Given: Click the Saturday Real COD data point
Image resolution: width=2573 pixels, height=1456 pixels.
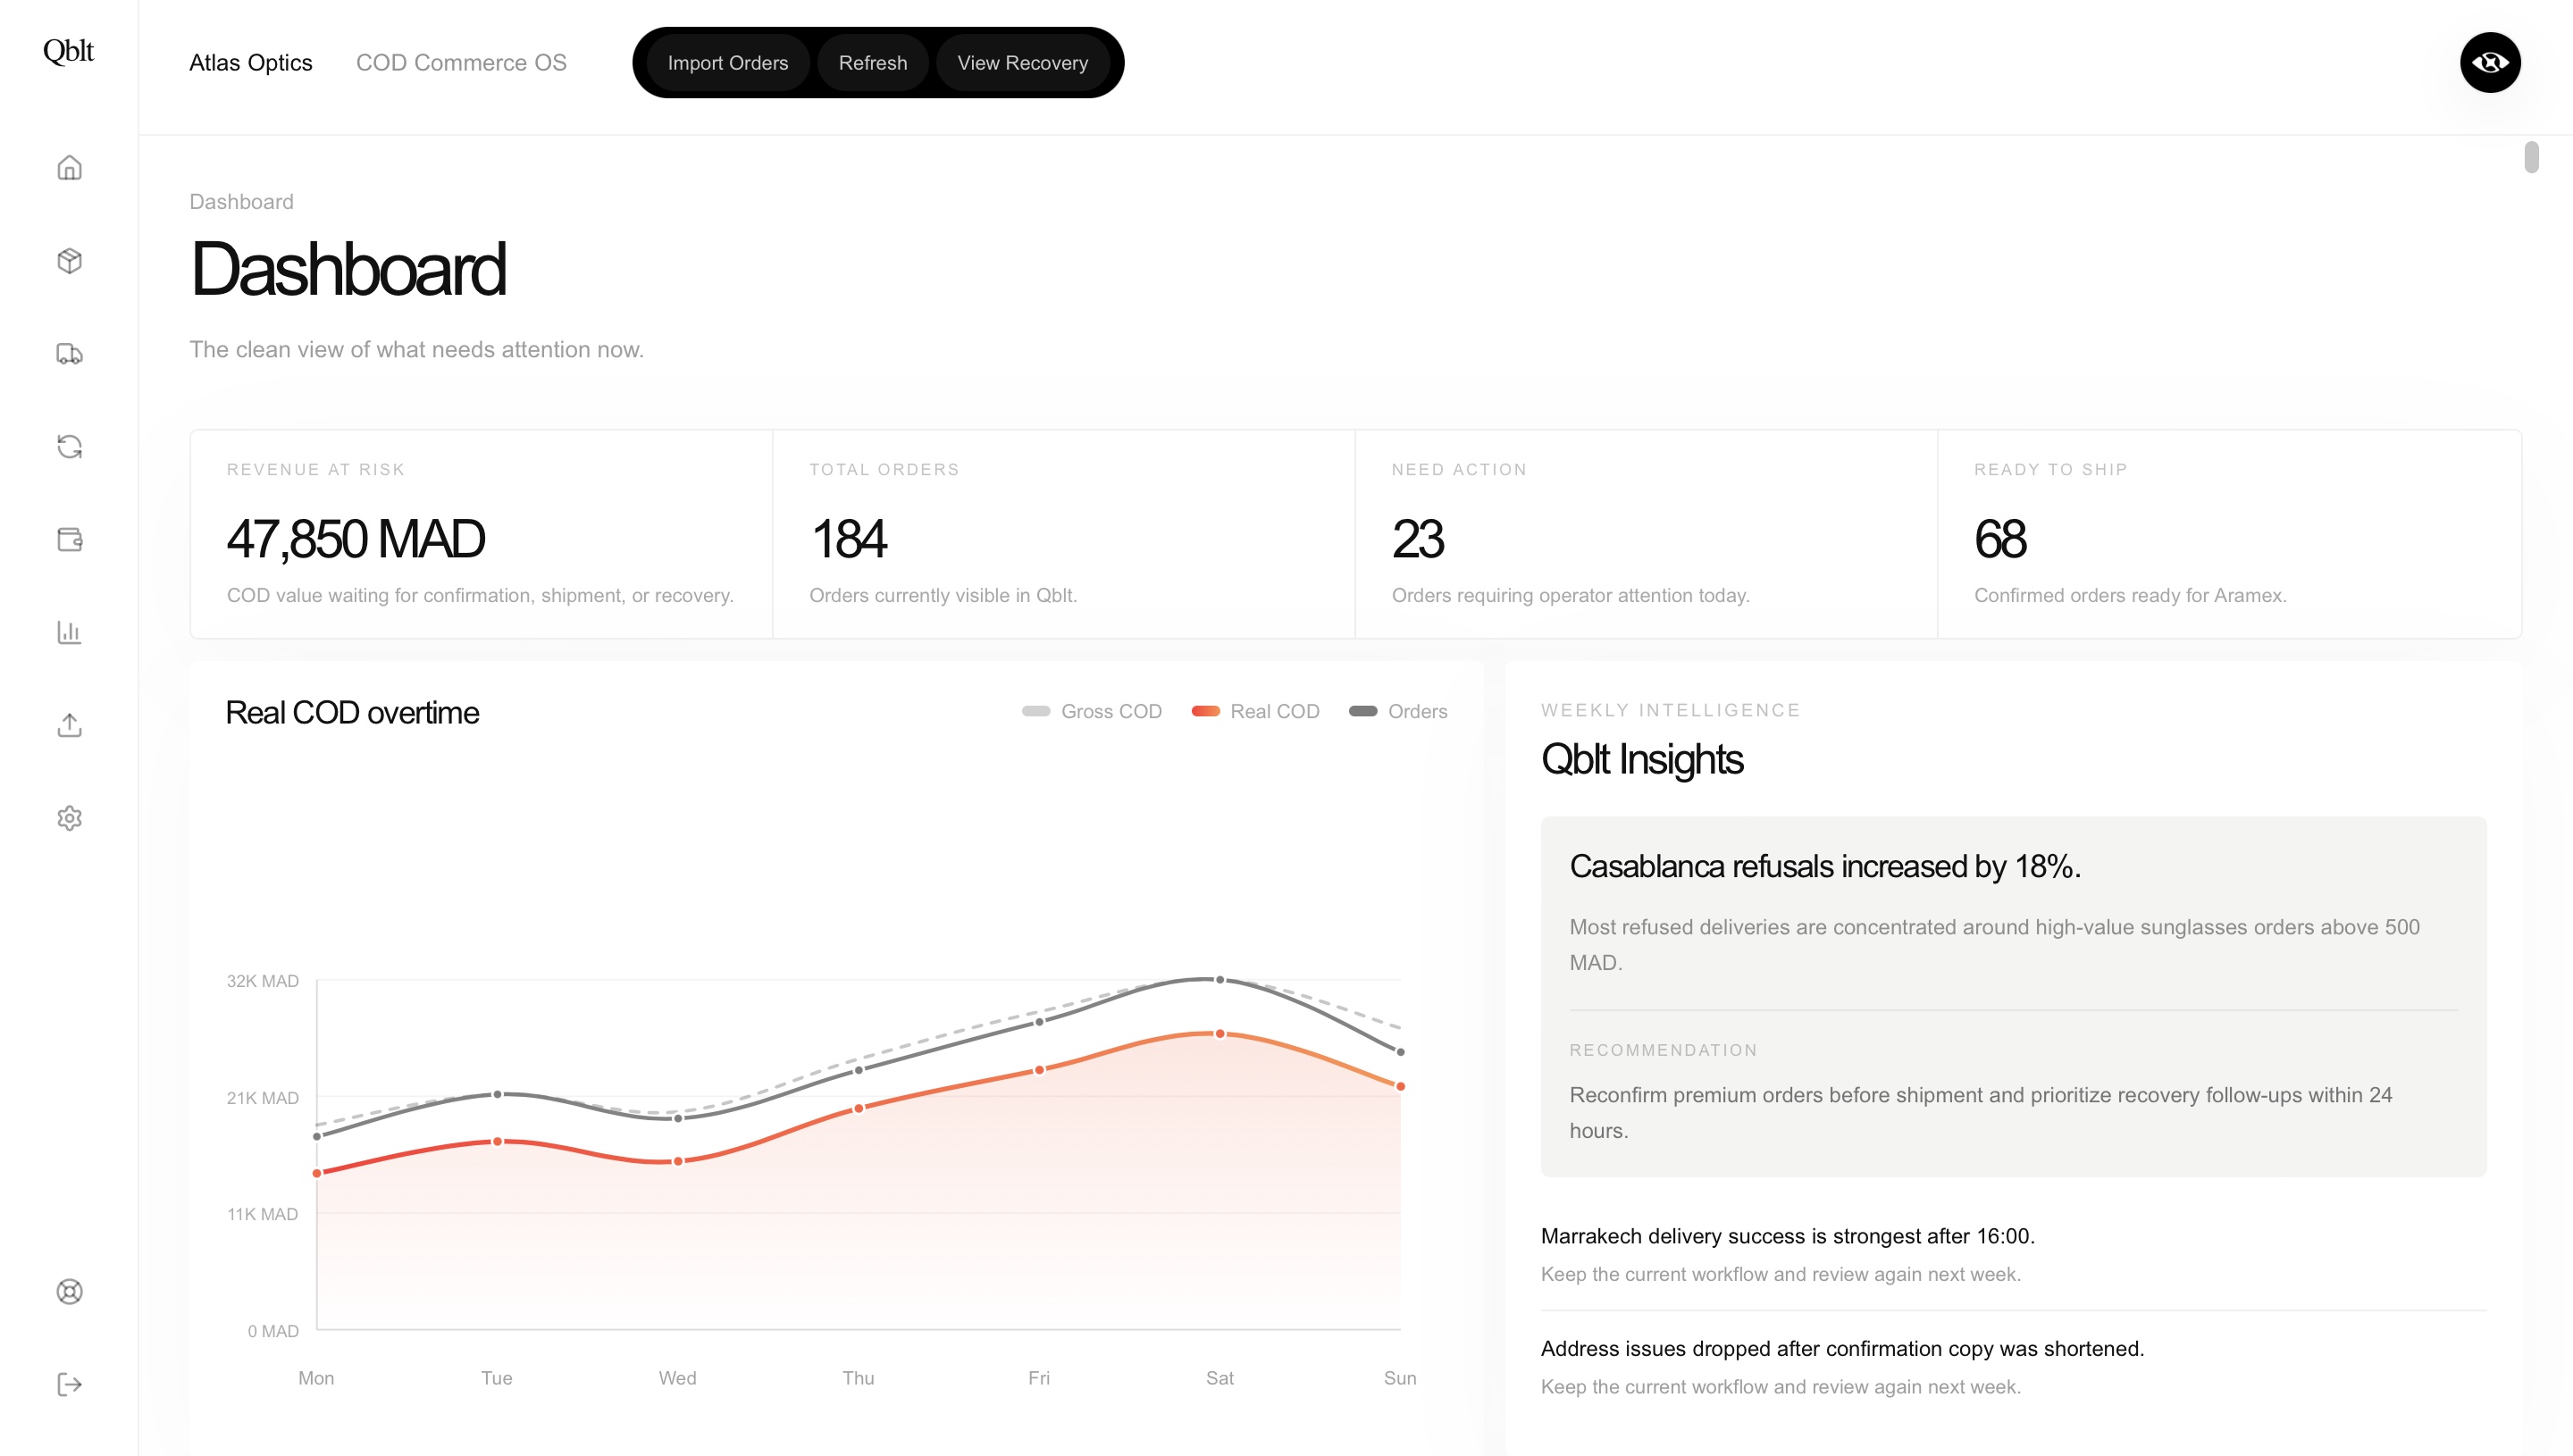Looking at the screenshot, I should click(x=1220, y=1033).
